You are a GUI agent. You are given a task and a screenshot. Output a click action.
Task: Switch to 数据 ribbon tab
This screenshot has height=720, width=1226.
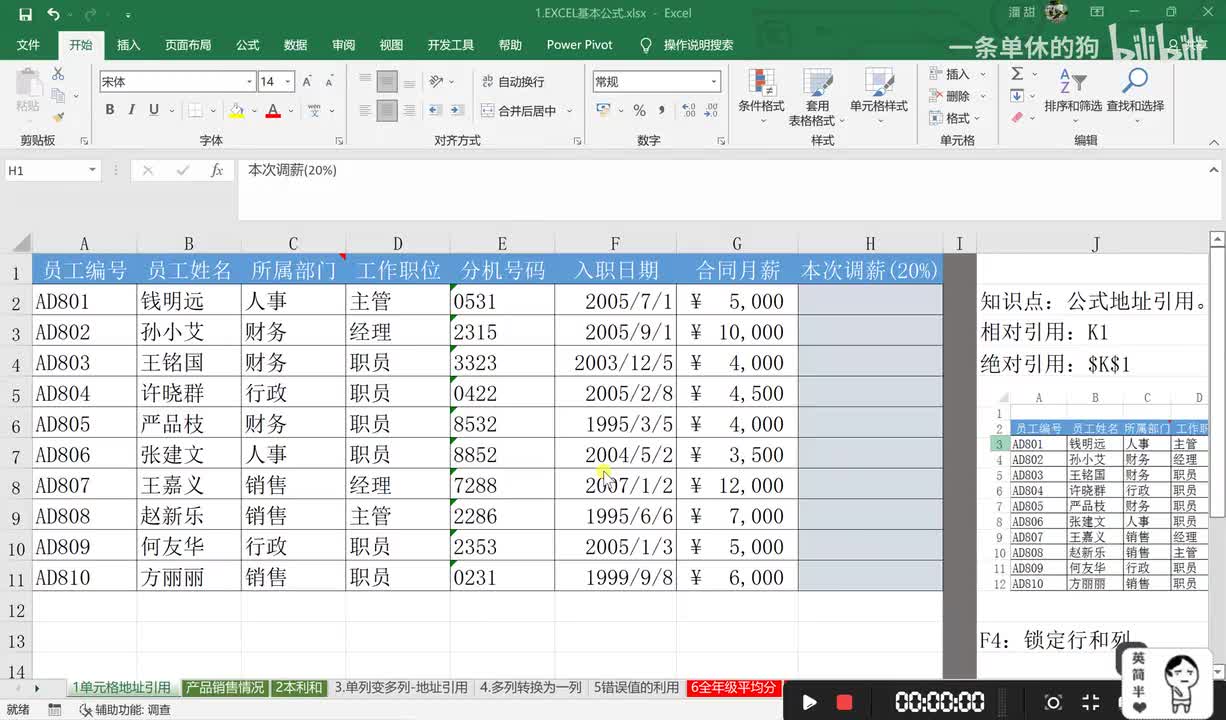click(x=295, y=45)
